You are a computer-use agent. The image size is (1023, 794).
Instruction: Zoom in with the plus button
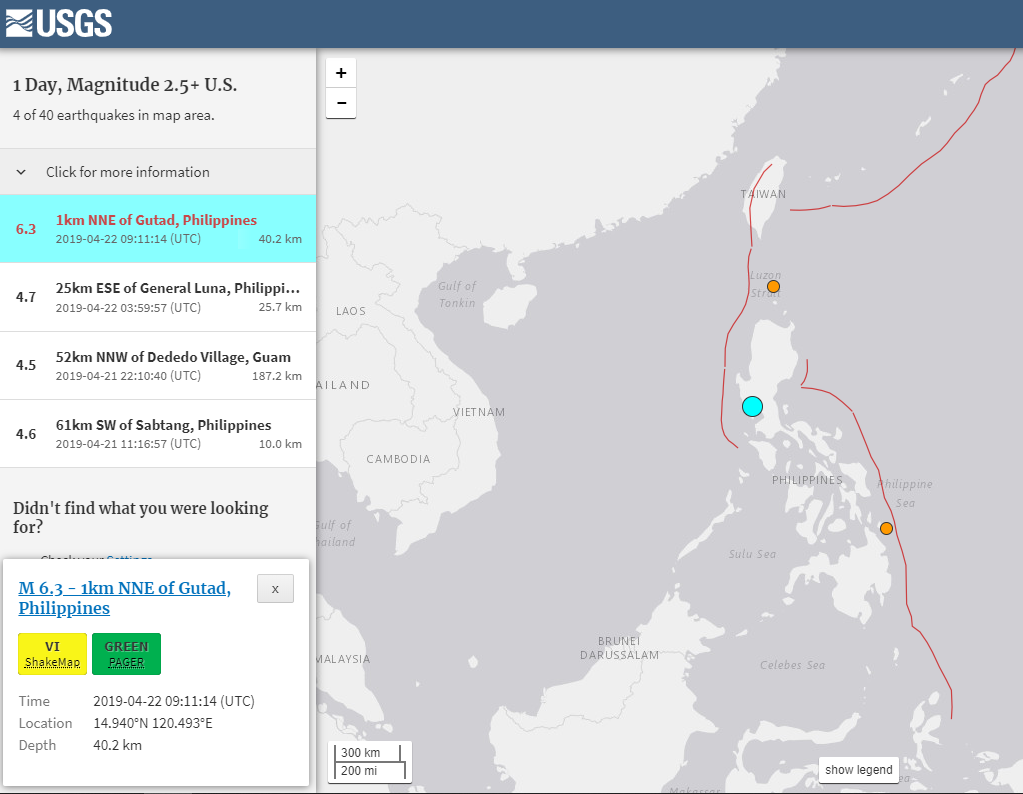click(x=341, y=73)
